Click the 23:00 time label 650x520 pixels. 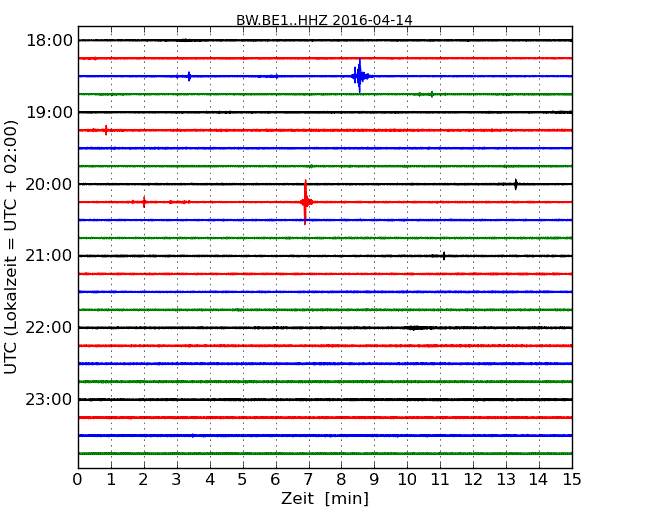coord(49,399)
